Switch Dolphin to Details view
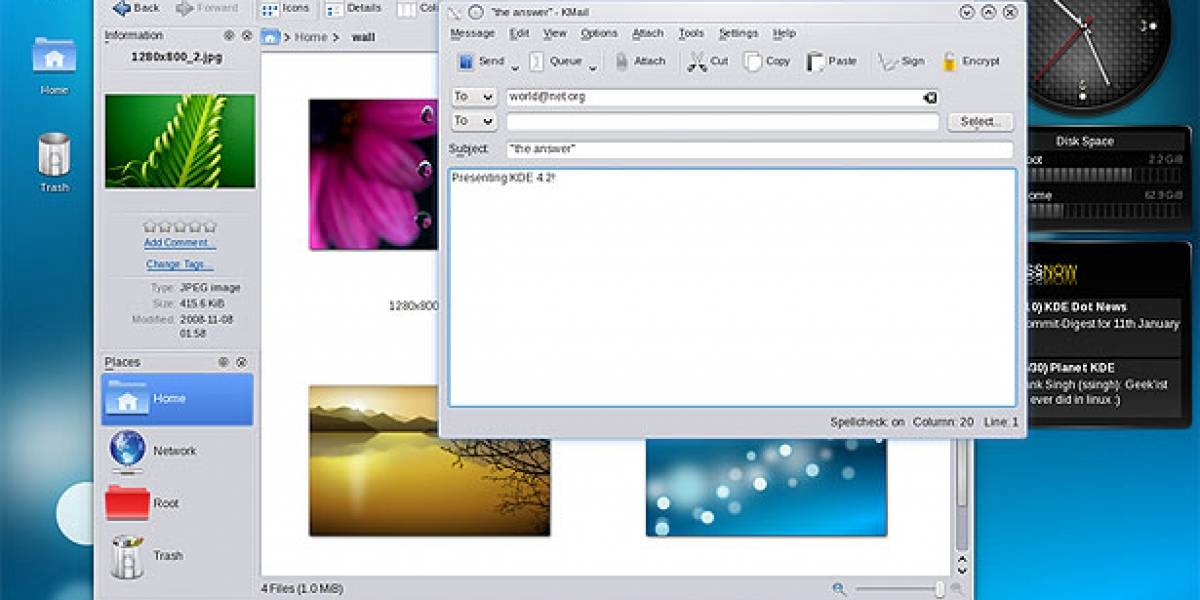The image size is (1200, 600). [x=354, y=8]
